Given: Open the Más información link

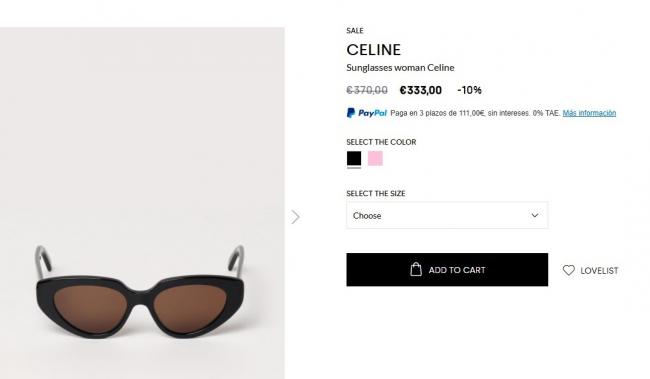Looking at the screenshot, I should [589, 113].
